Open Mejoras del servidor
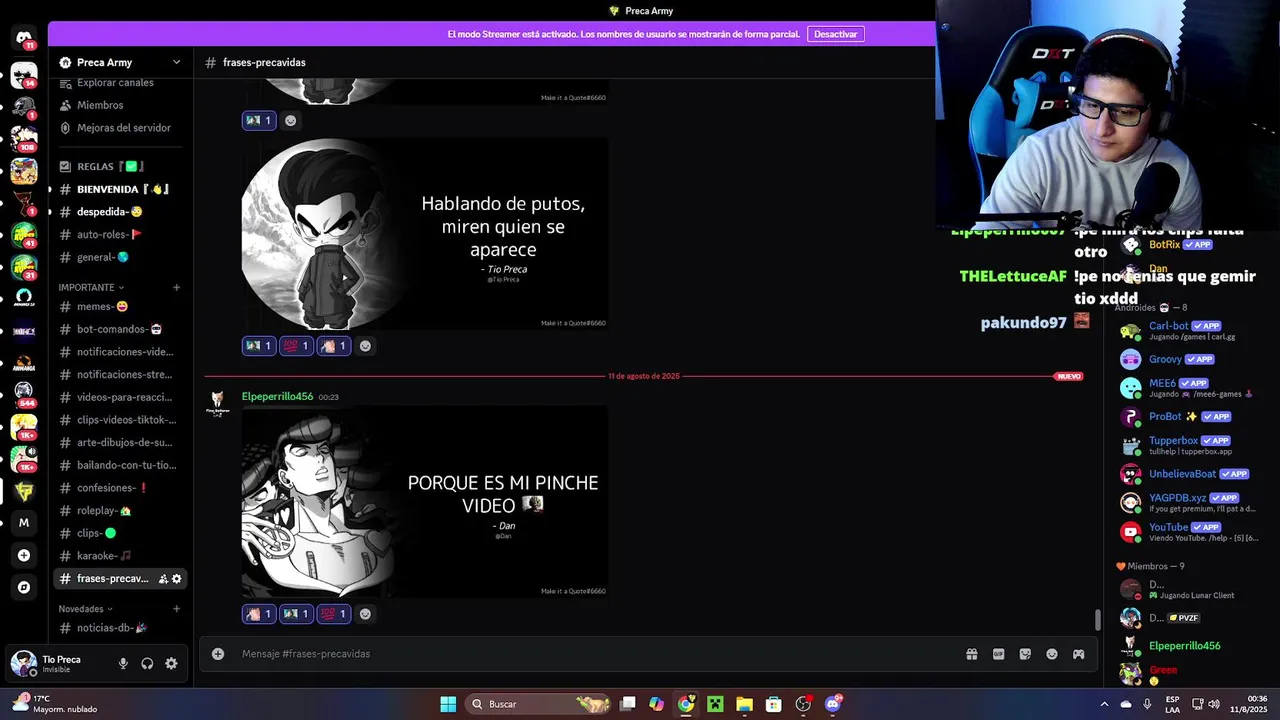The width and height of the screenshot is (1280, 720). (x=121, y=128)
